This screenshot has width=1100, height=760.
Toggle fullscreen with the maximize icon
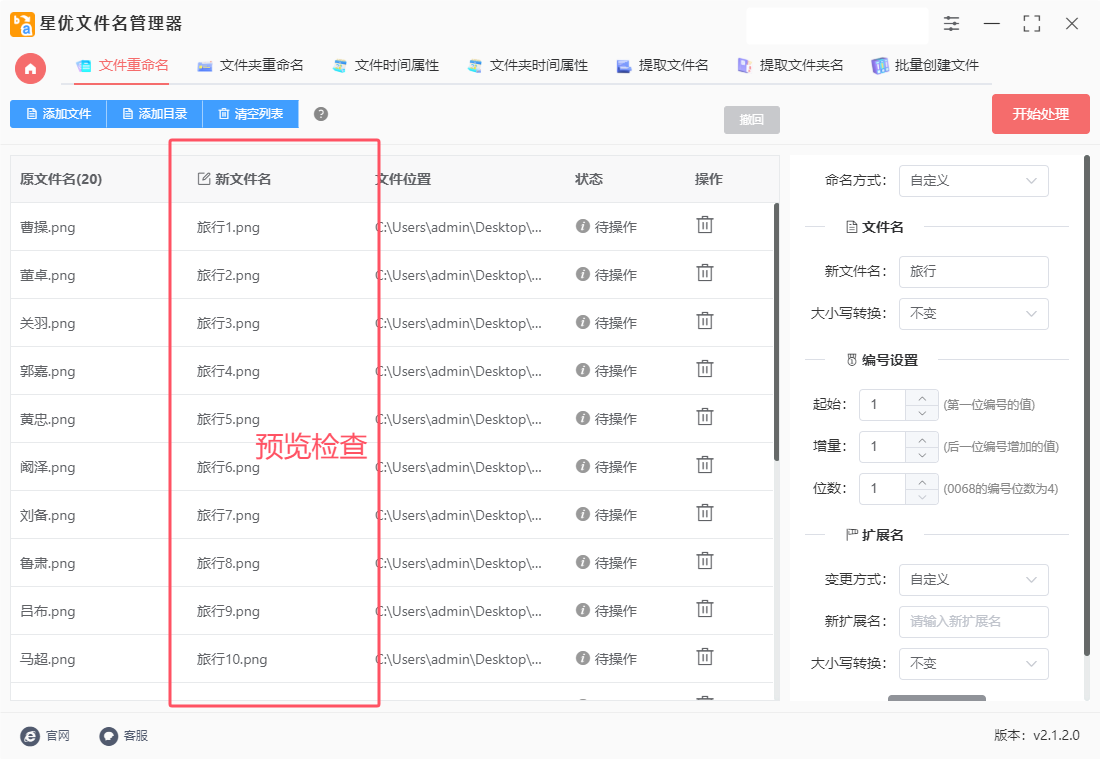click(1031, 24)
